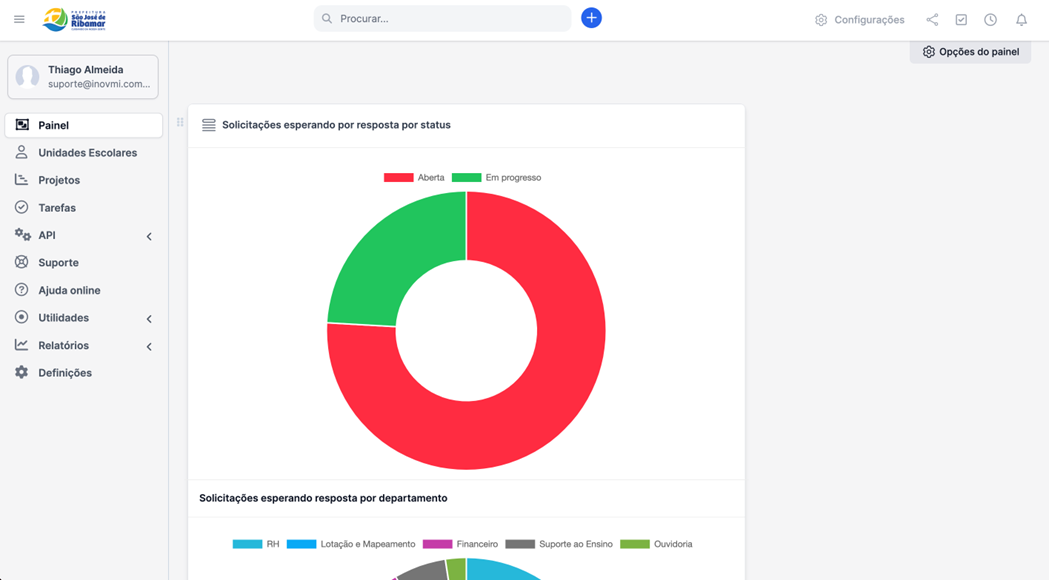Grab the widget drag handle dots
The width and height of the screenshot is (1049, 580).
pos(180,123)
